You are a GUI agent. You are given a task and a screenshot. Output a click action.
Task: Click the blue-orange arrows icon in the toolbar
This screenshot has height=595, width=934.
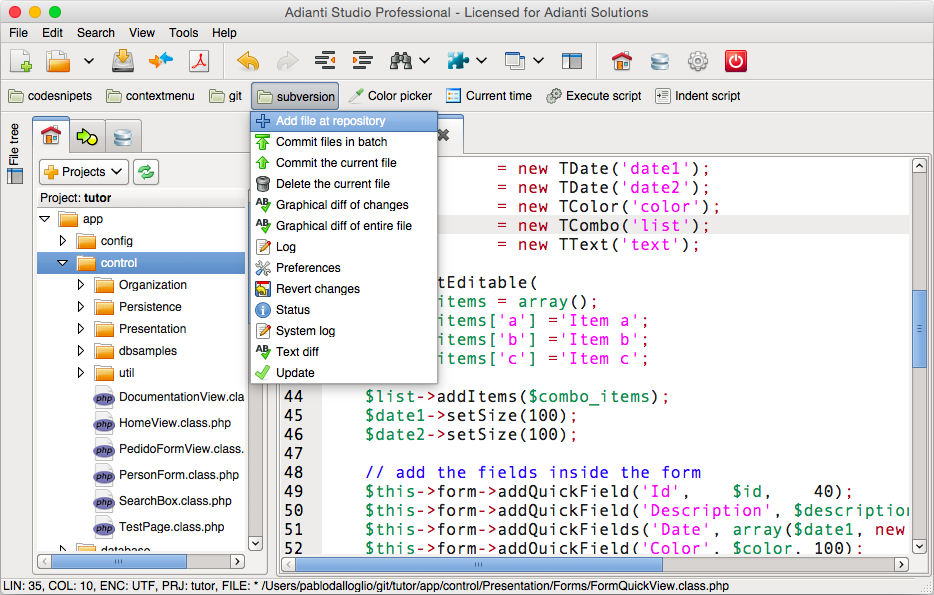click(161, 61)
